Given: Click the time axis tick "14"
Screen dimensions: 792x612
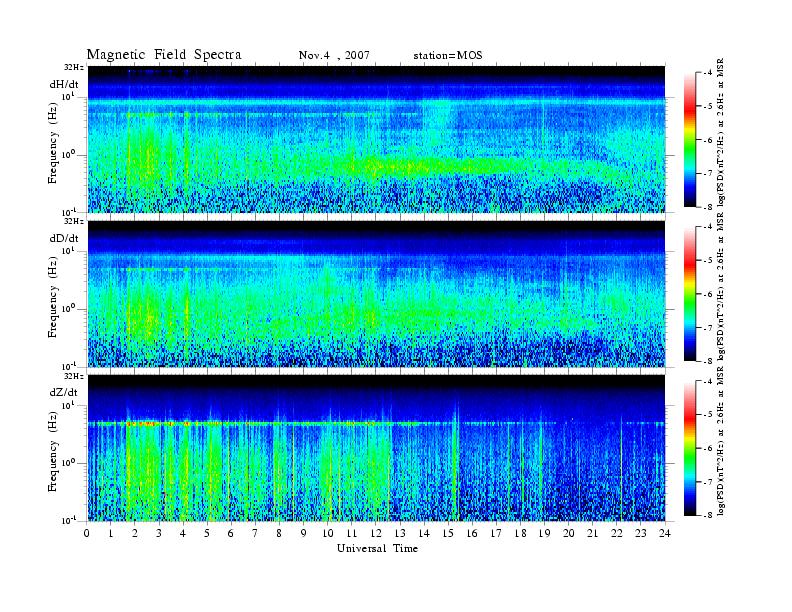Looking at the screenshot, I should tap(424, 533).
